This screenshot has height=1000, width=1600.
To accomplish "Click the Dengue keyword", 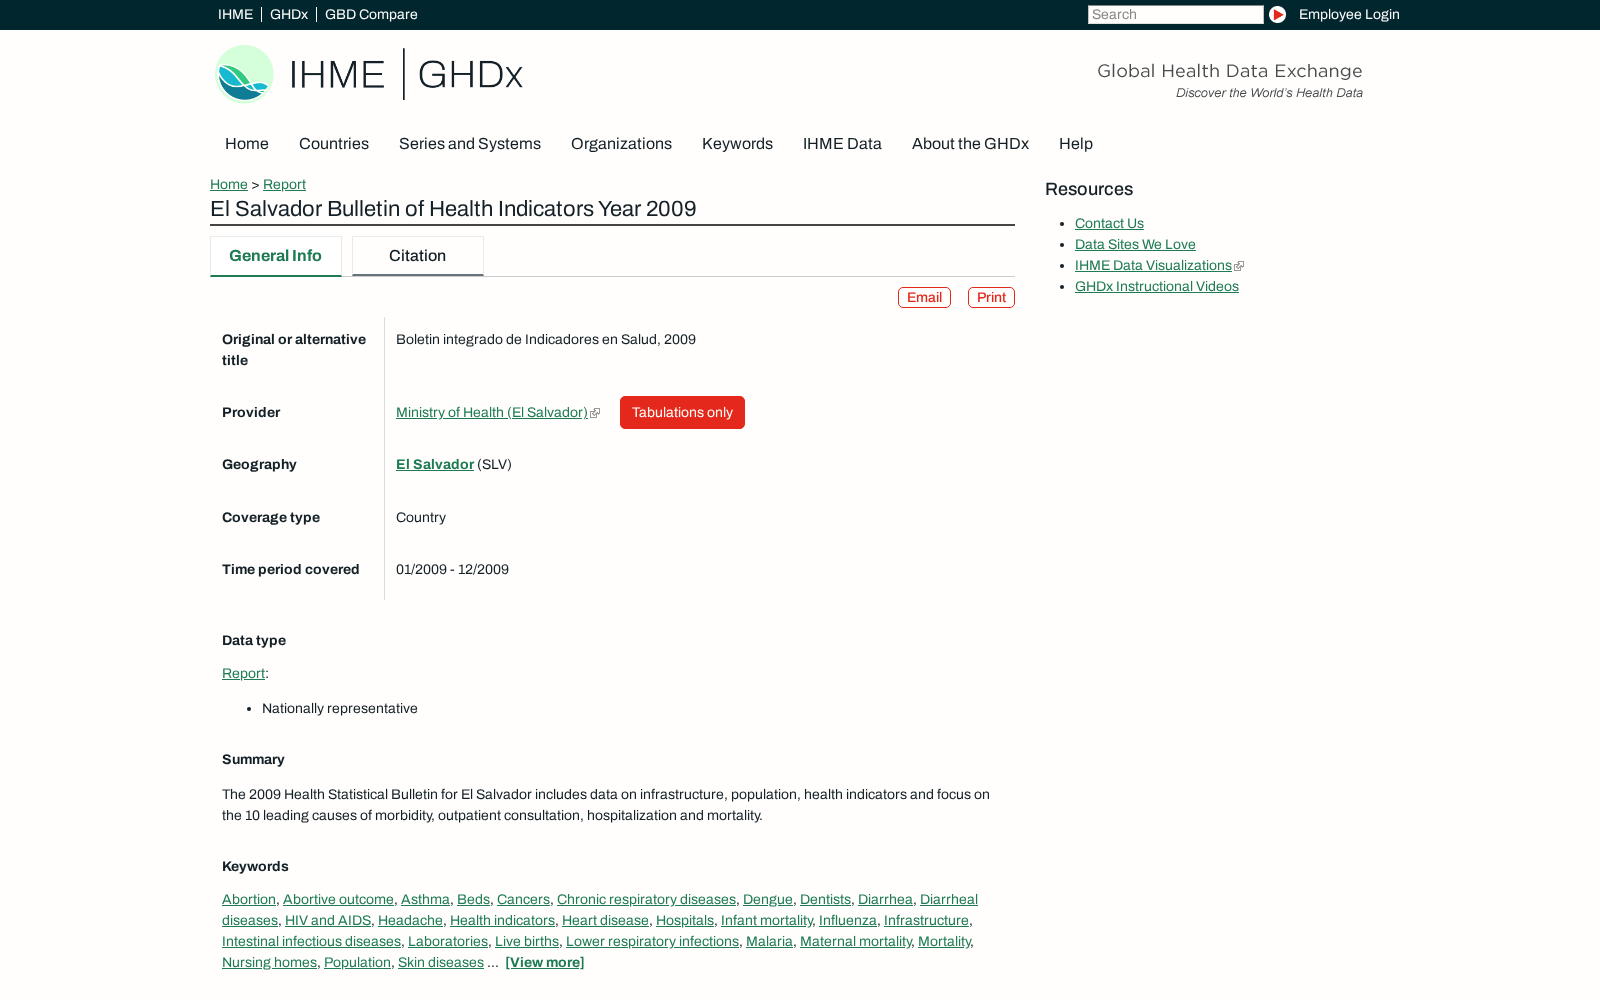I will click(x=768, y=900).
